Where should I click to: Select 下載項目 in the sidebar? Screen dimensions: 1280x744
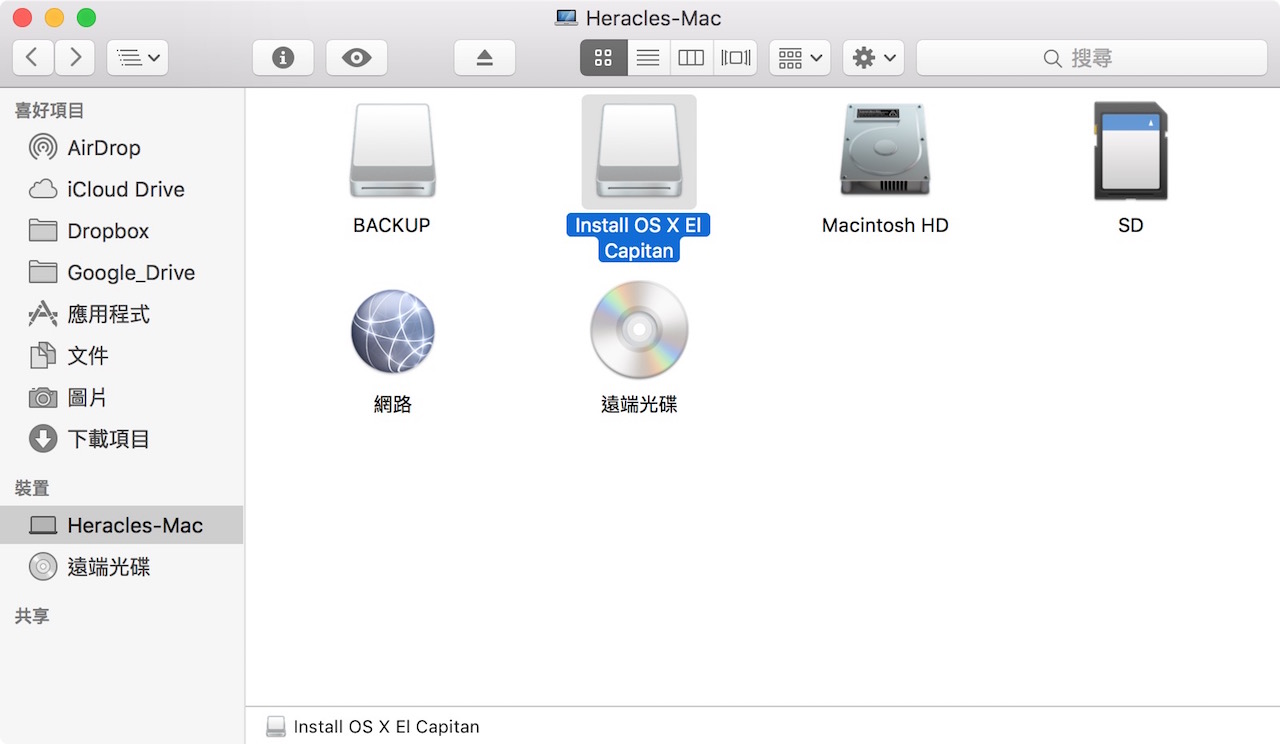pos(122,439)
